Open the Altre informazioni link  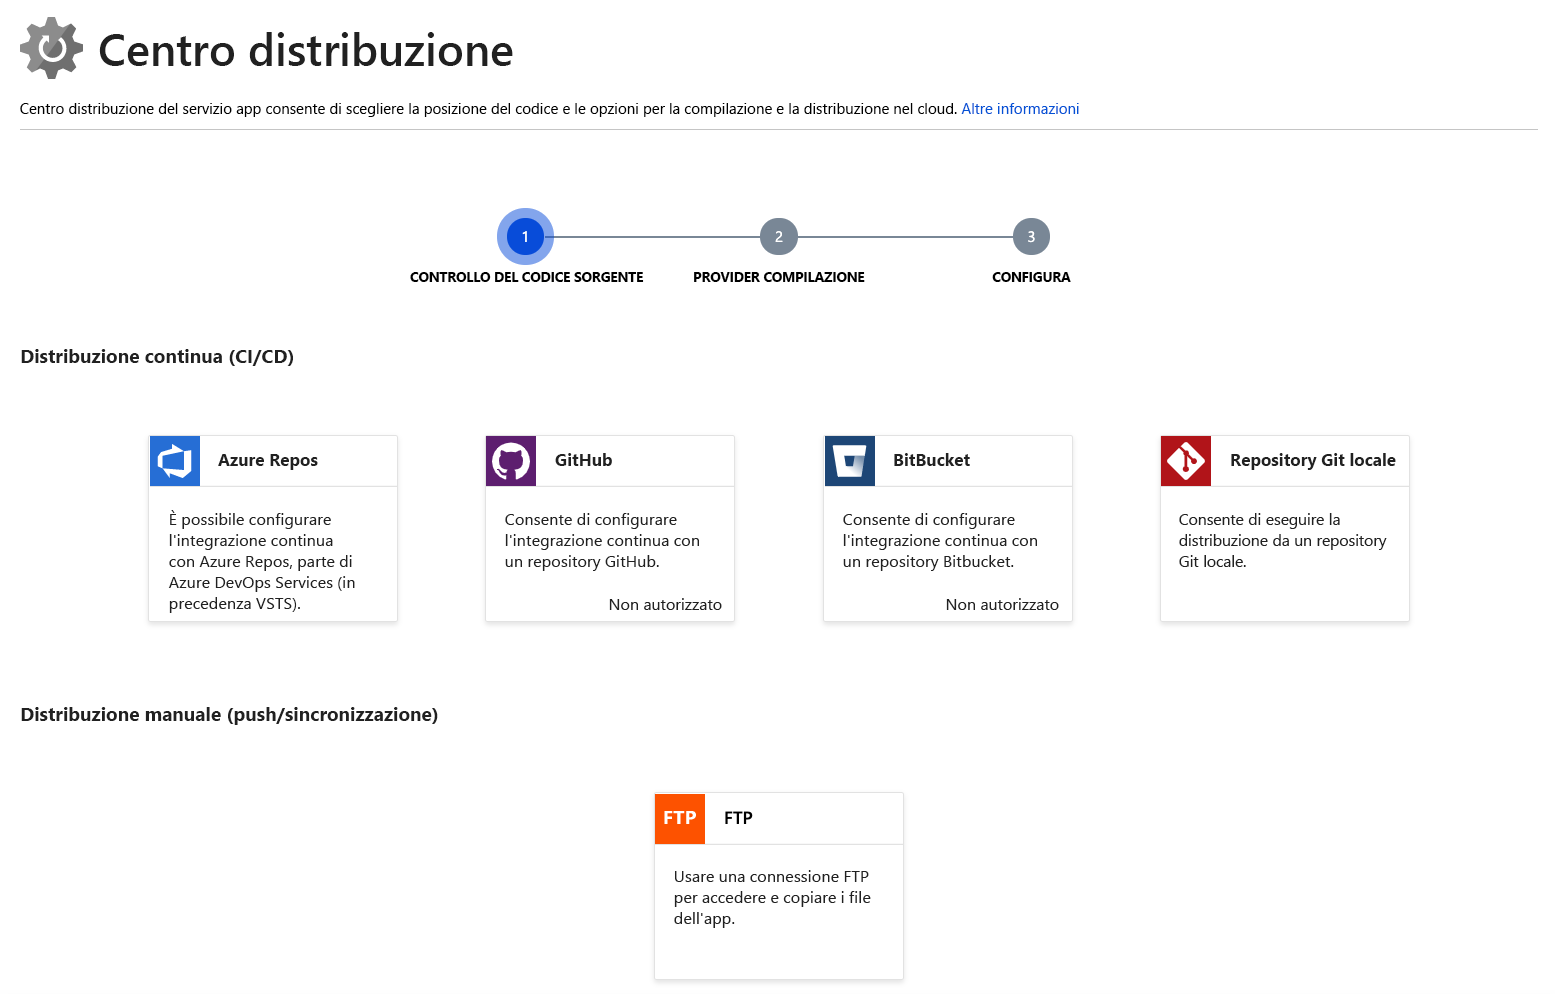pyautogui.click(x=1020, y=109)
